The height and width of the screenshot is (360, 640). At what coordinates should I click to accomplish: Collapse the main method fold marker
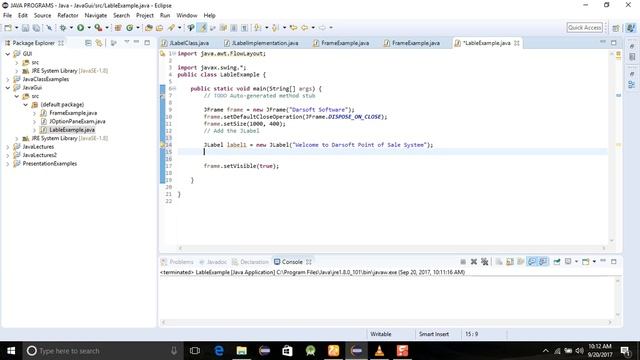click(174, 89)
